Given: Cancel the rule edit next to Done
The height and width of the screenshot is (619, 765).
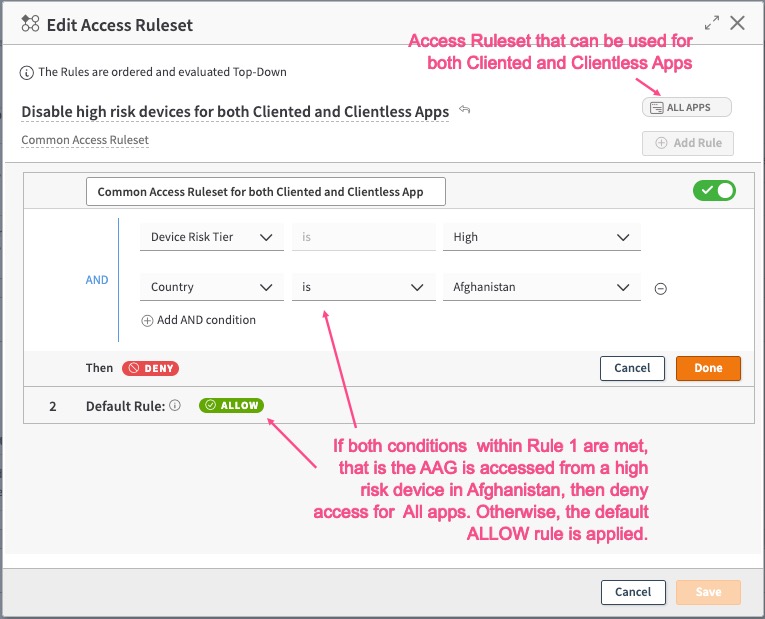Looking at the screenshot, I should pos(632,368).
